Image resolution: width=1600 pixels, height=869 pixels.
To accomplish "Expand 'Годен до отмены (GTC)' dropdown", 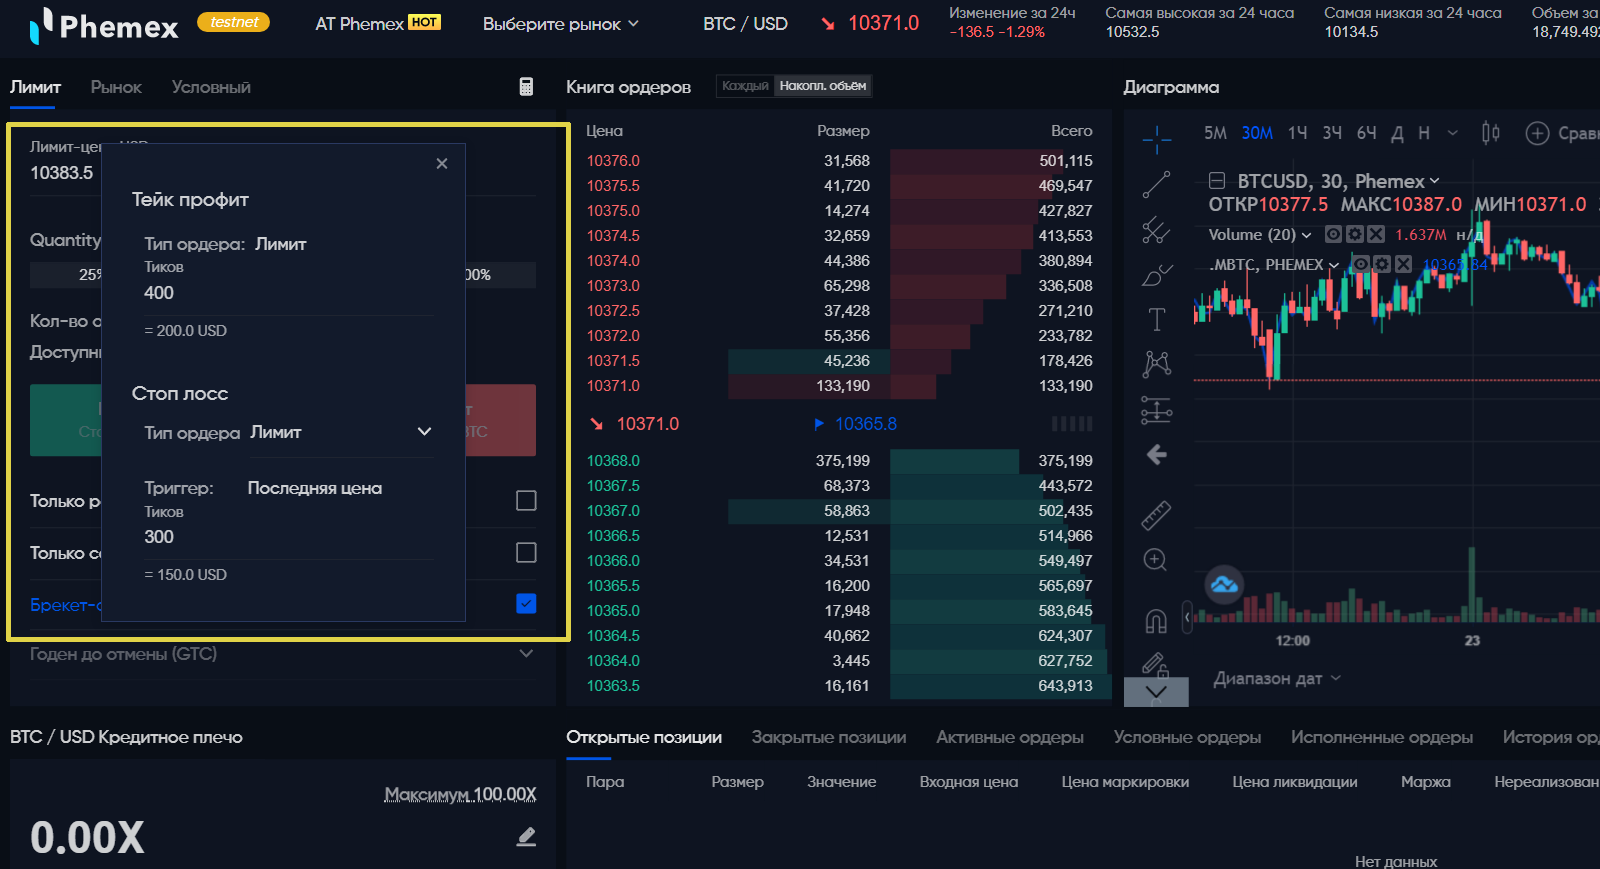I will pyautogui.click(x=526, y=654).
